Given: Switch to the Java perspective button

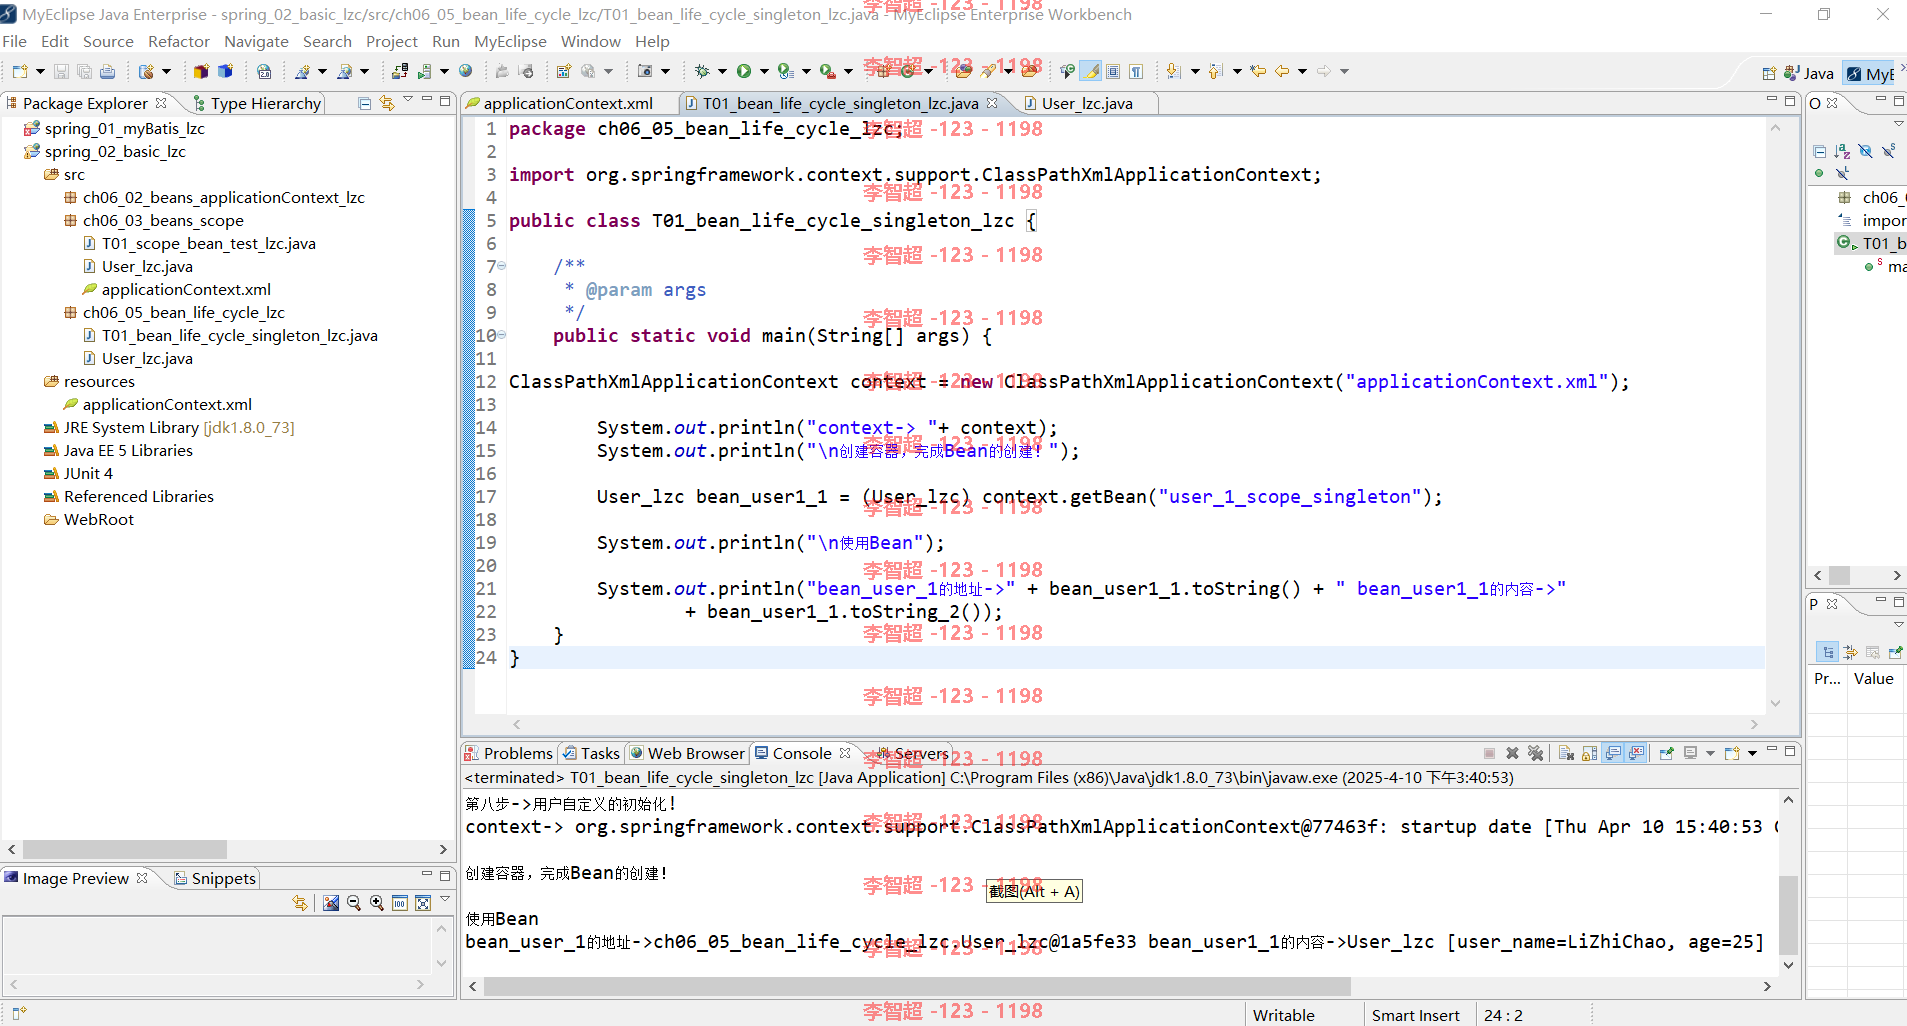Looking at the screenshot, I should tap(1810, 73).
